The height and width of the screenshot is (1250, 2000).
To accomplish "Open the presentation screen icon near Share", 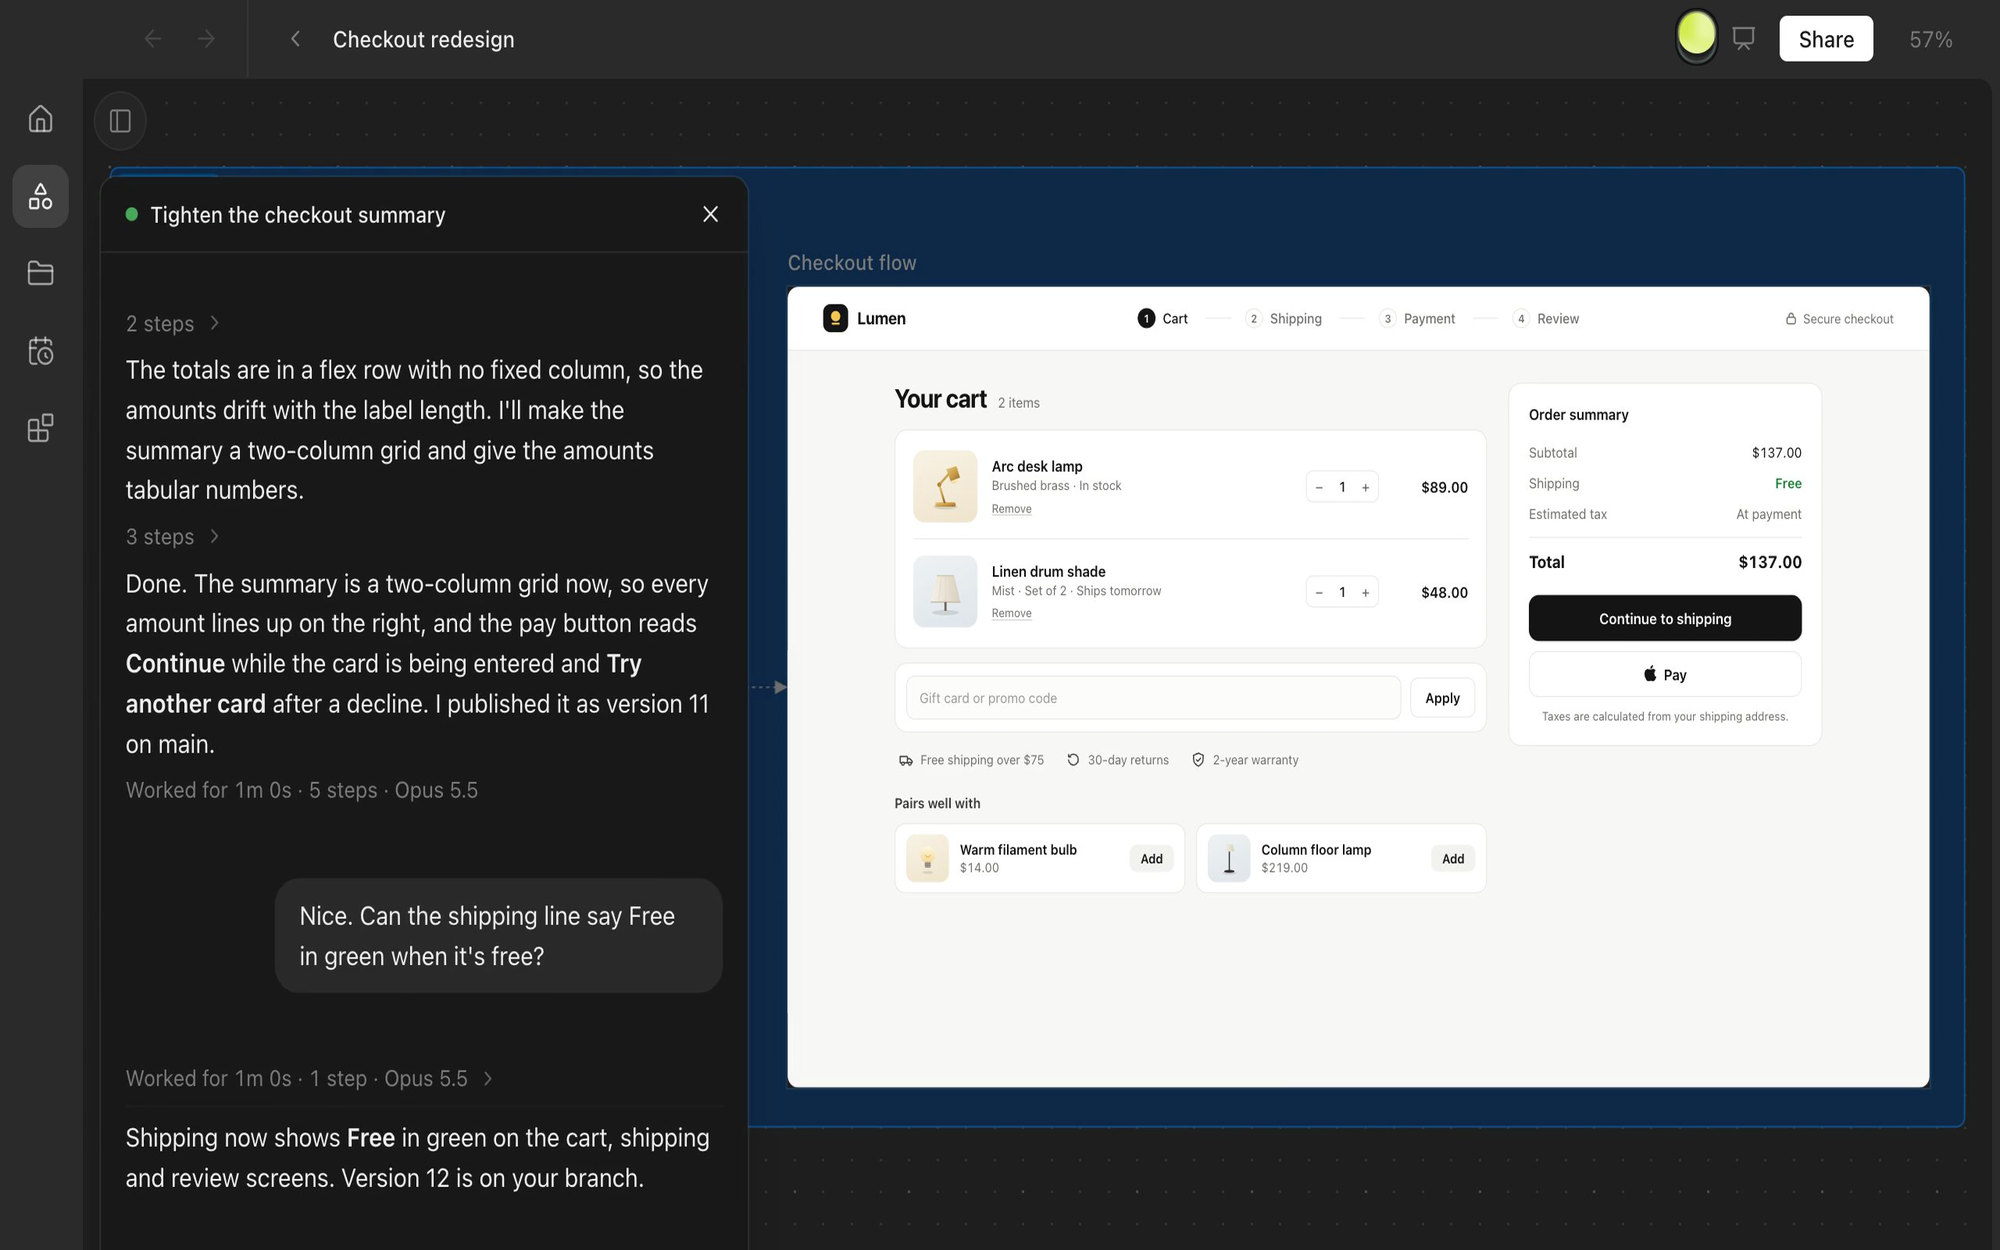I will (x=1743, y=39).
